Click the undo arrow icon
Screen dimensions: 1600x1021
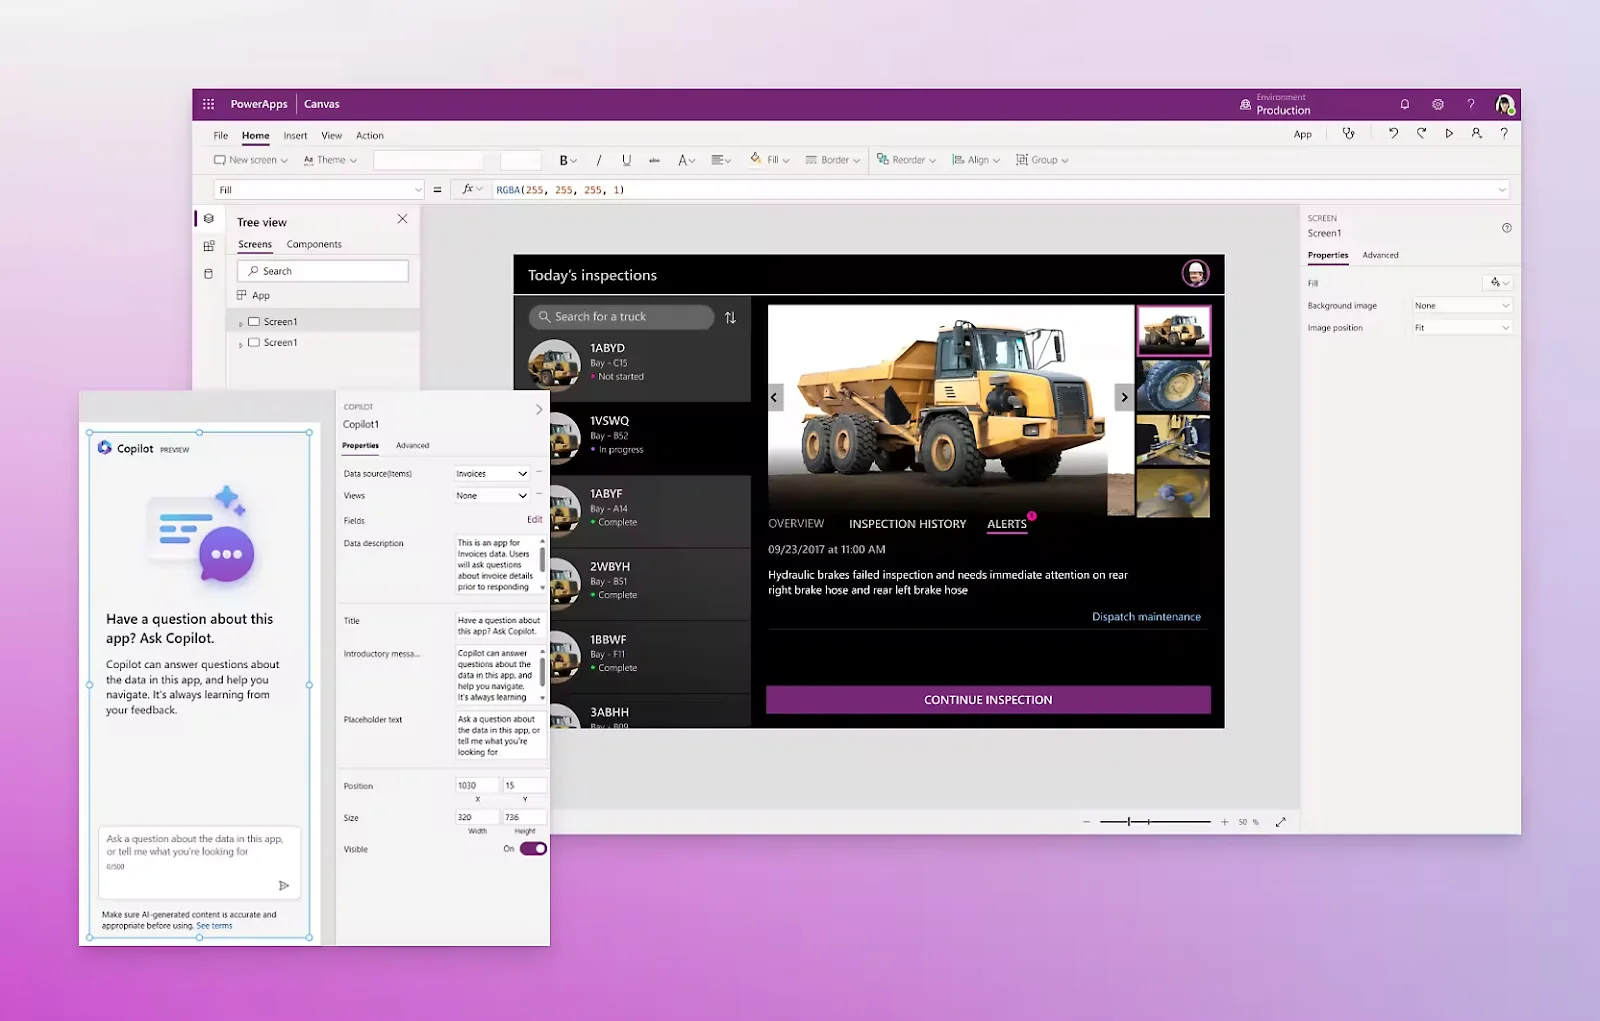click(1393, 133)
